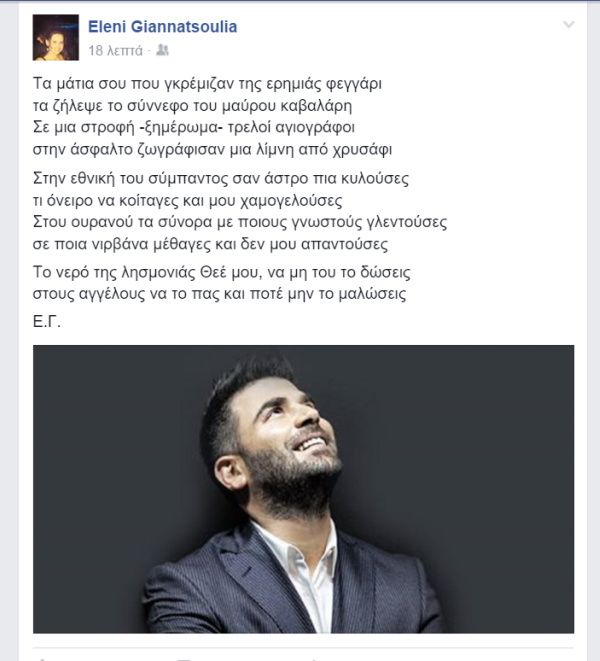This screenshot has width=600, height=661.
Task: Click the line 'Τα μάτια σου που γκρέμιζαν'
Action: click(207, 84)
